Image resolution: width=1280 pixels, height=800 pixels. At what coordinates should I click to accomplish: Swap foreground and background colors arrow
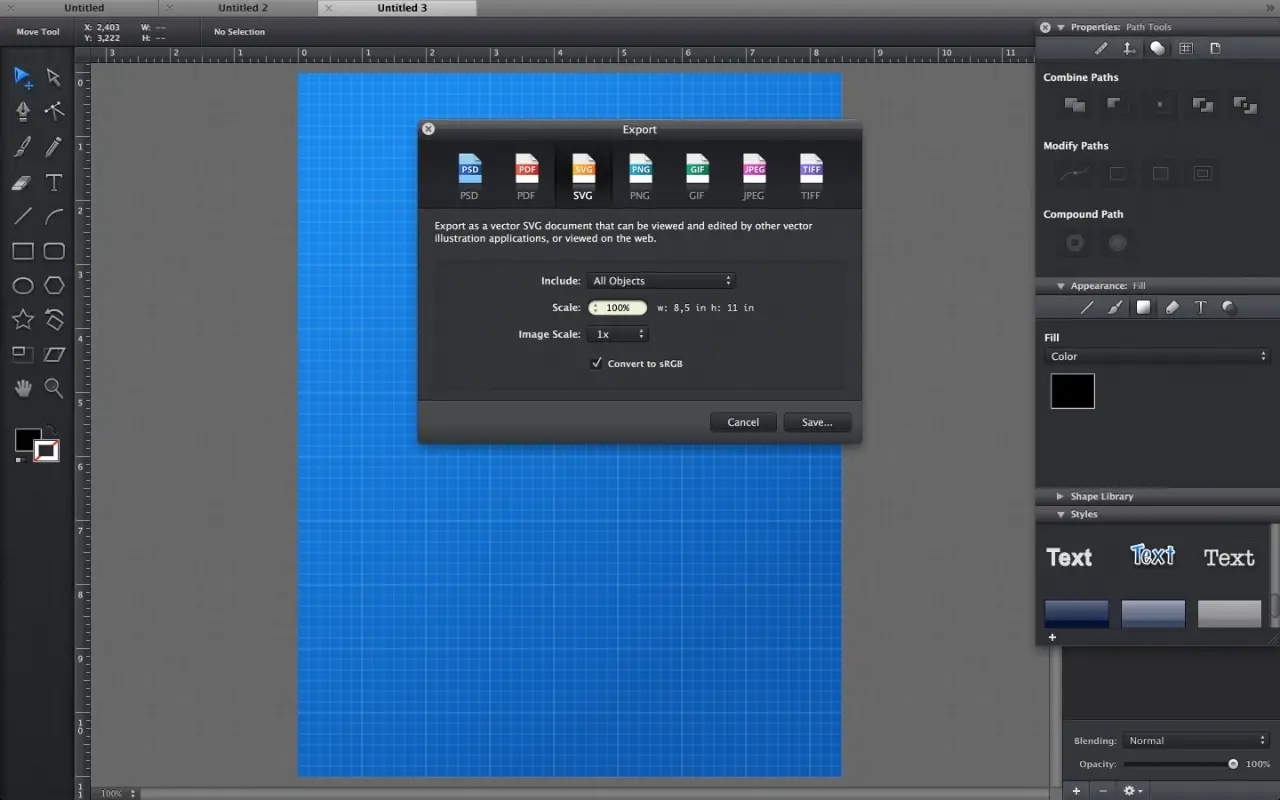[x=52, y=429]
